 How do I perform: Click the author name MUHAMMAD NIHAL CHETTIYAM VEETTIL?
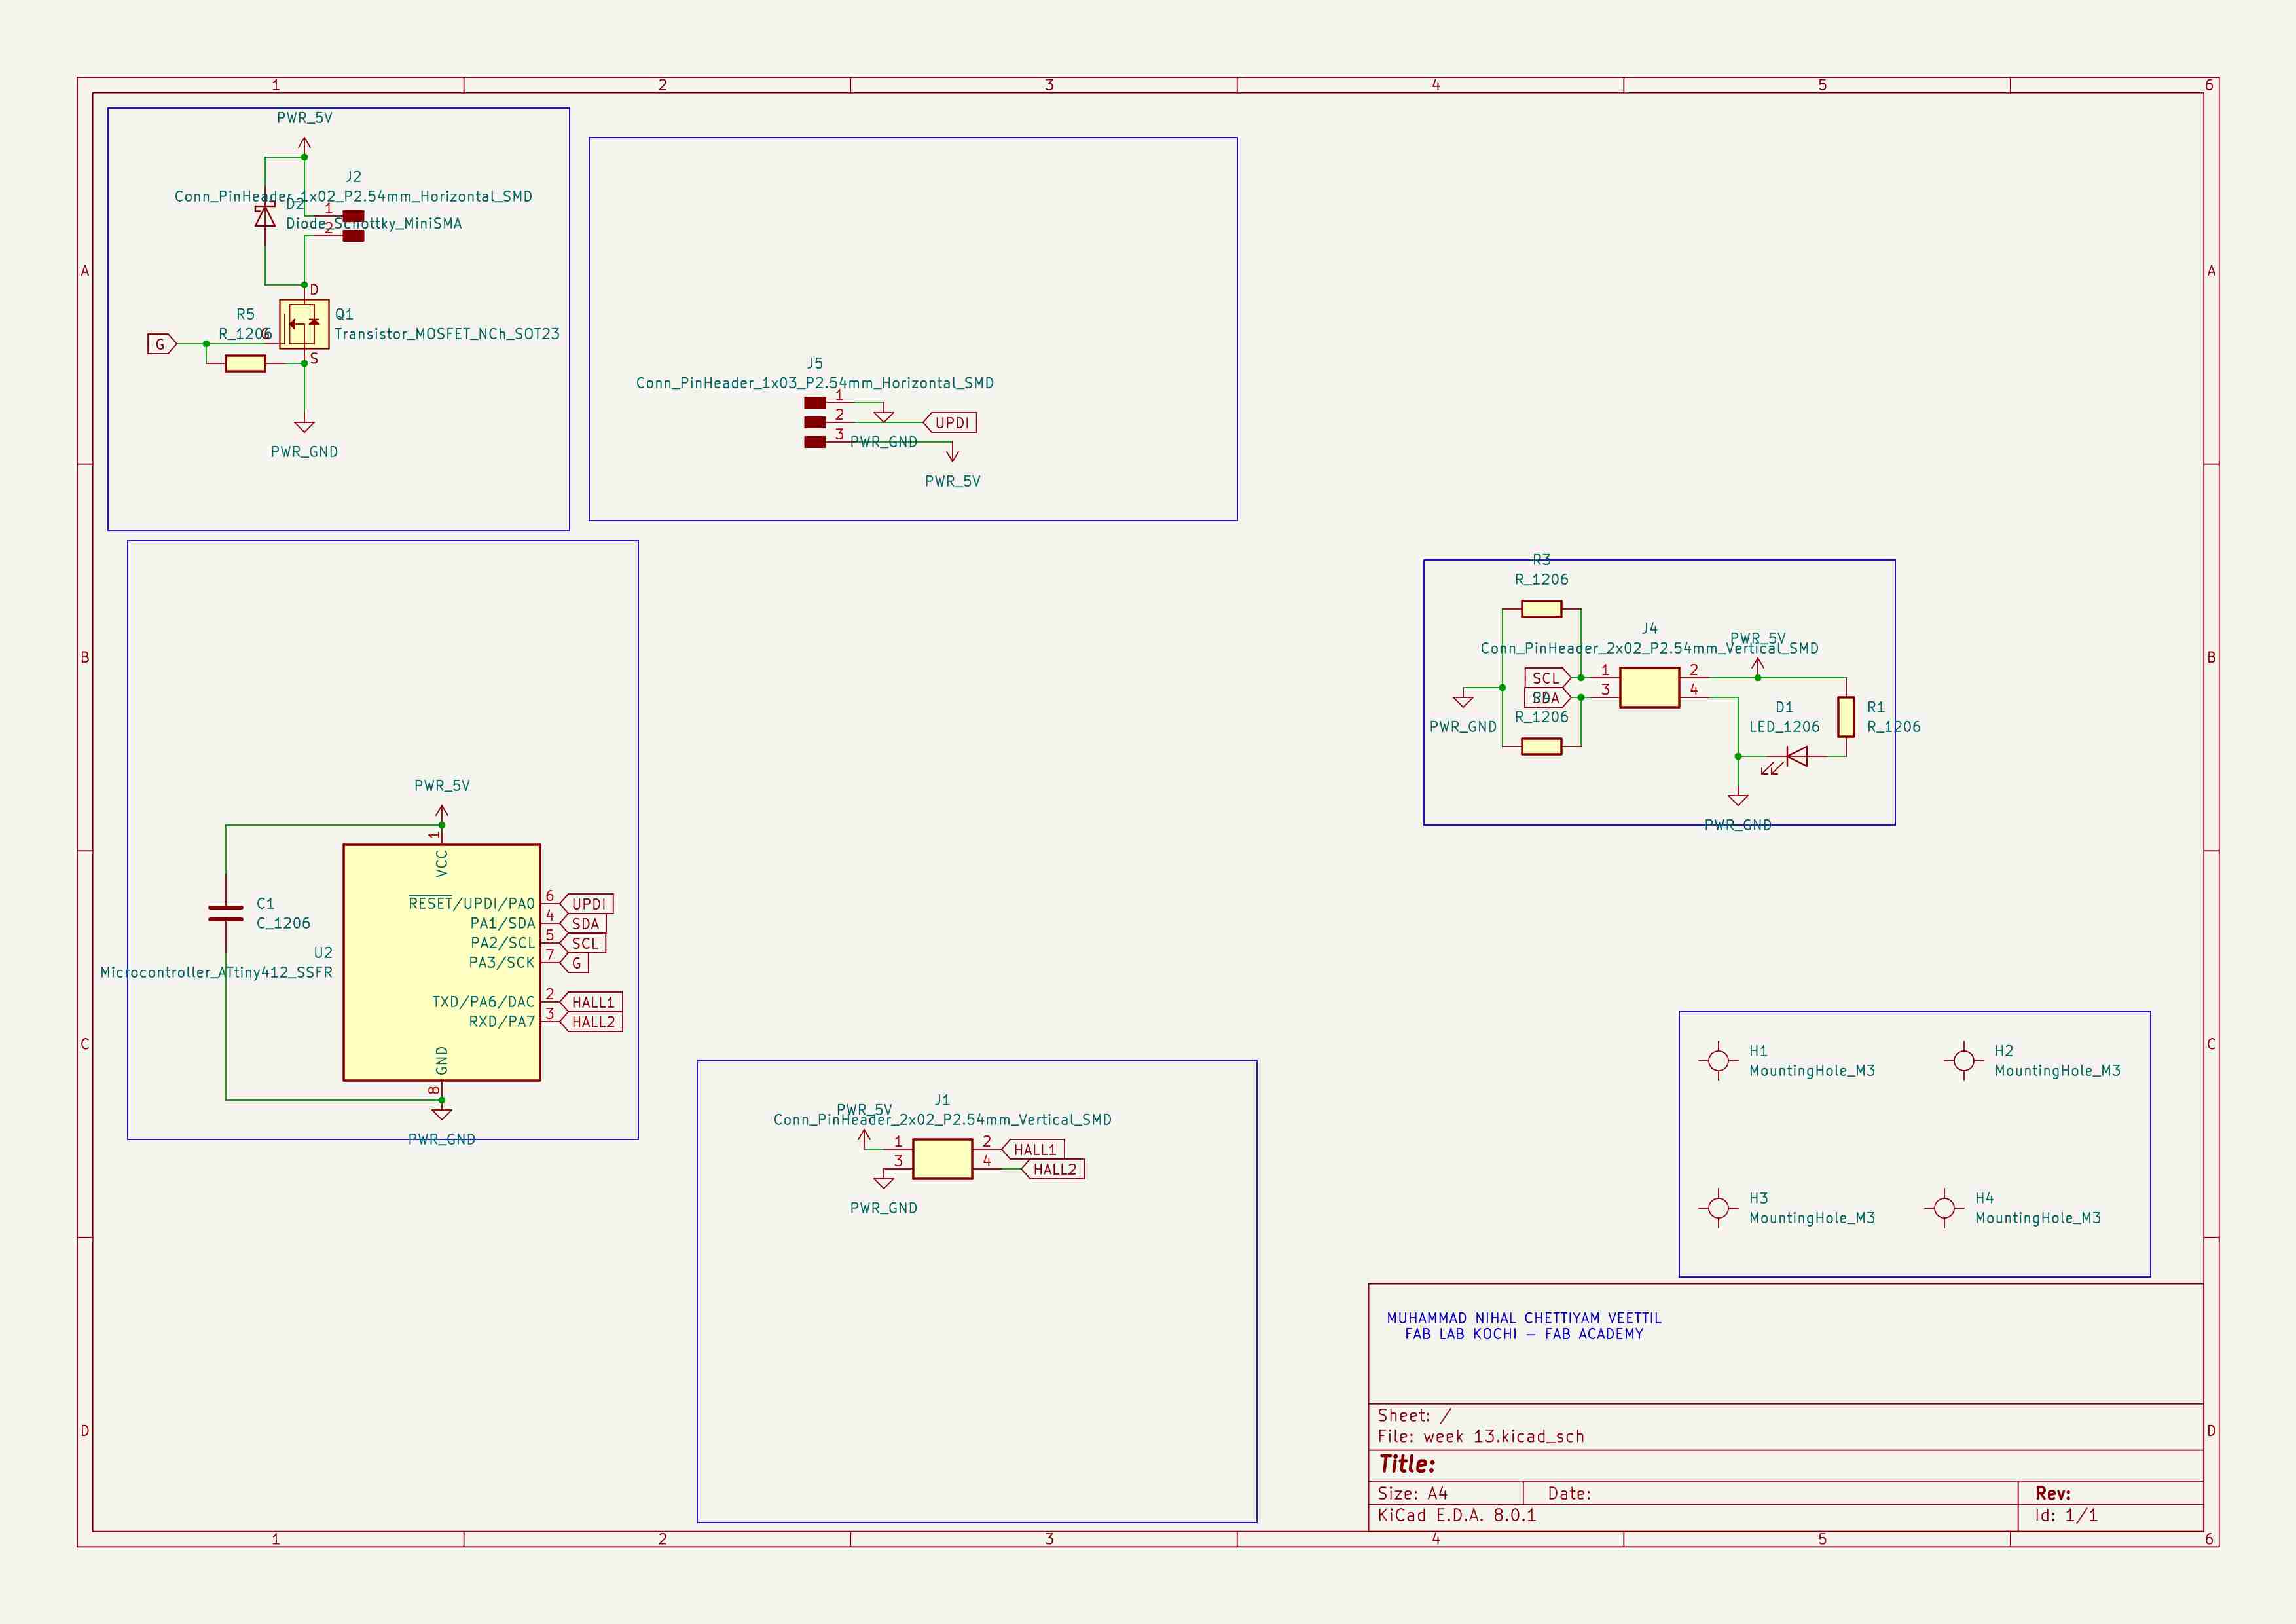point(1524,1319)
